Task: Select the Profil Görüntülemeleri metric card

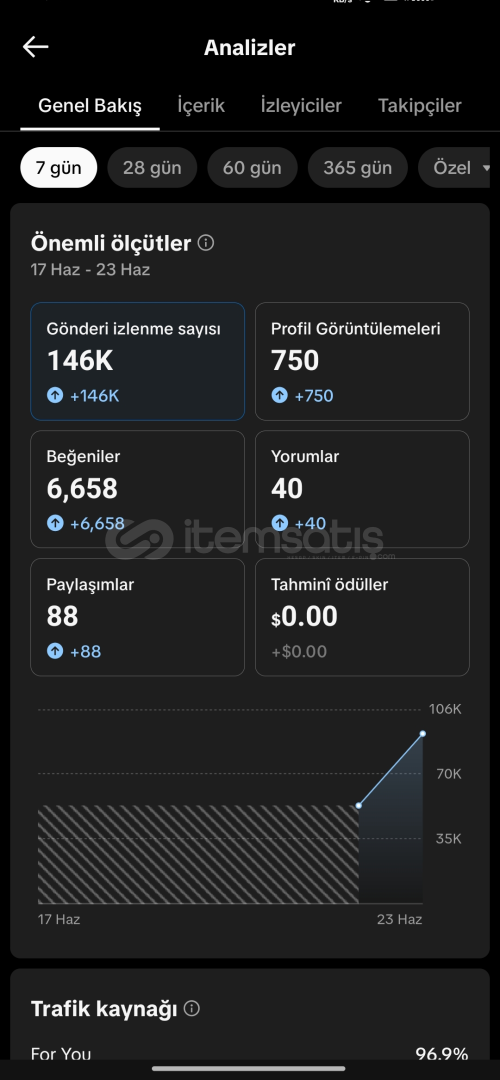Action: (362, 362)
